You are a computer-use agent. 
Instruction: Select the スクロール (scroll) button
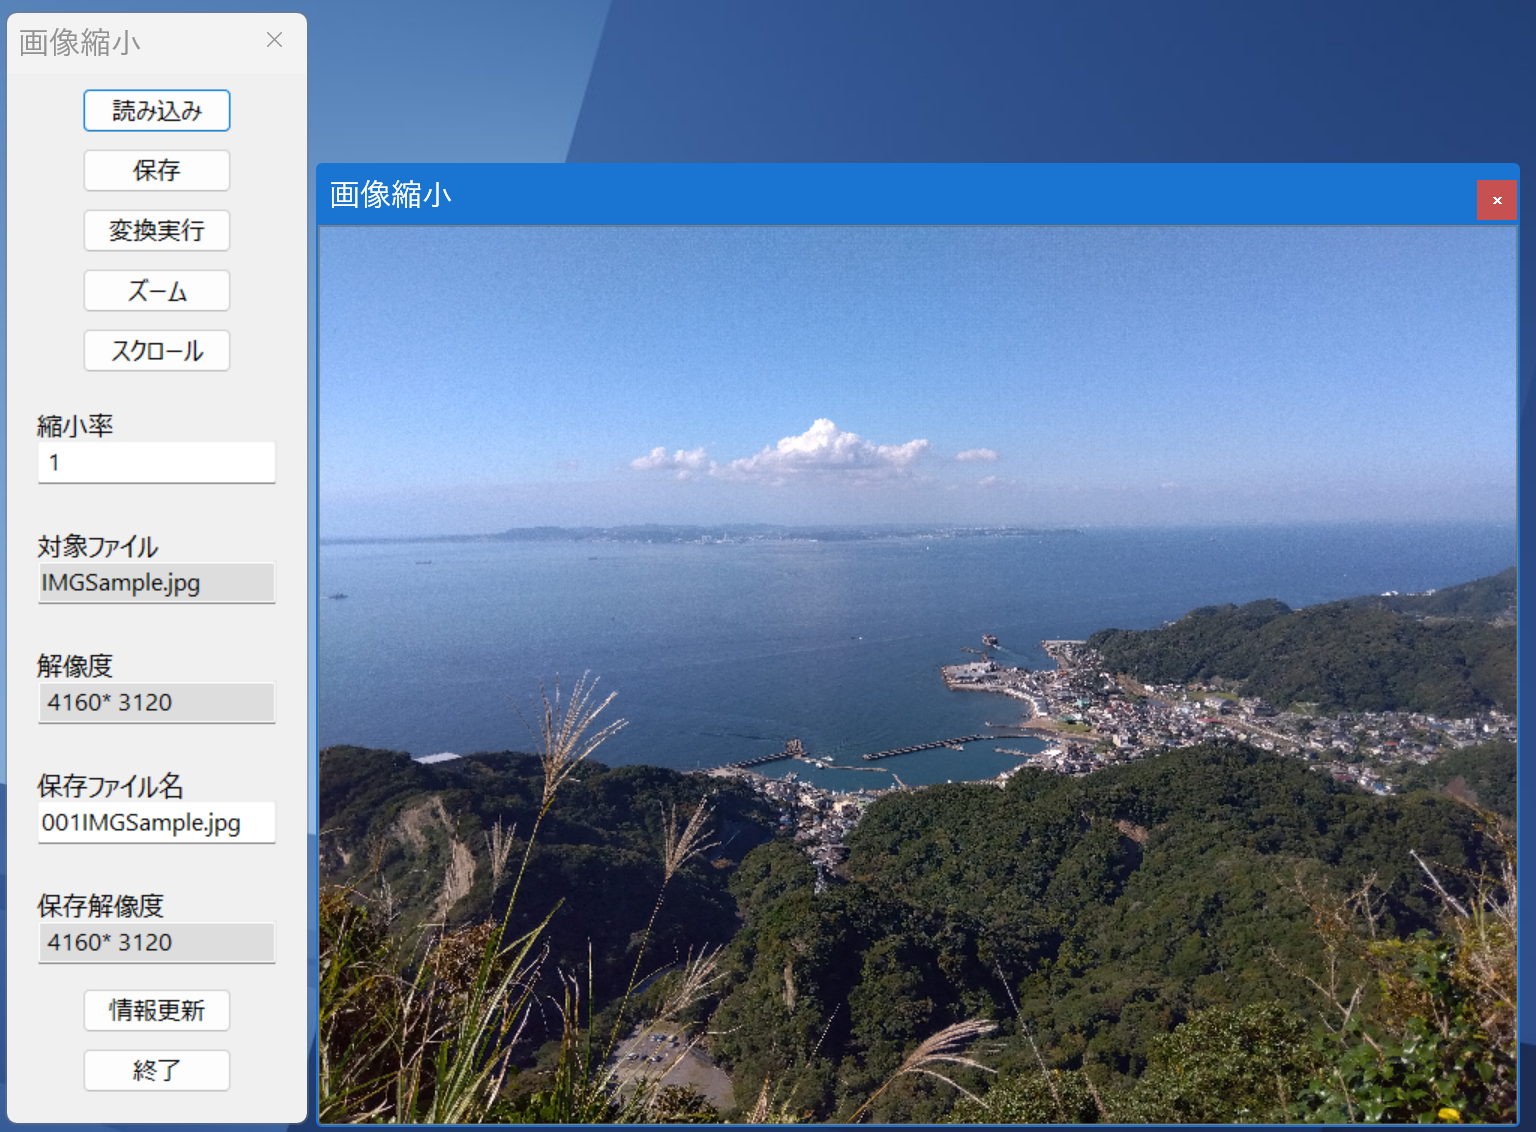coord(157,351)
